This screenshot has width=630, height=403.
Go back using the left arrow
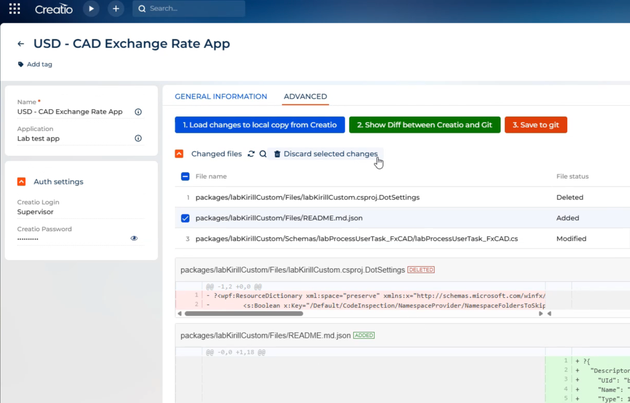coord(21,44)
